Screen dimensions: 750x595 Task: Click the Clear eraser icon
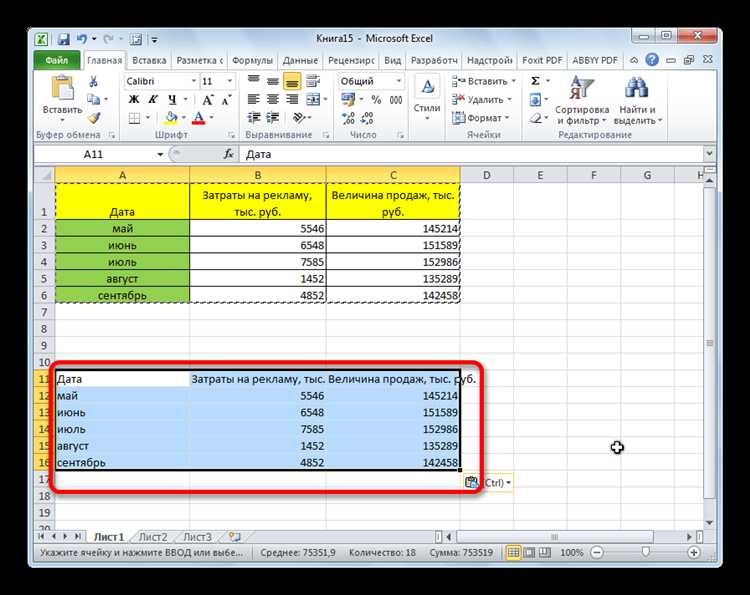pyautogui.click(x=535, y=118)
